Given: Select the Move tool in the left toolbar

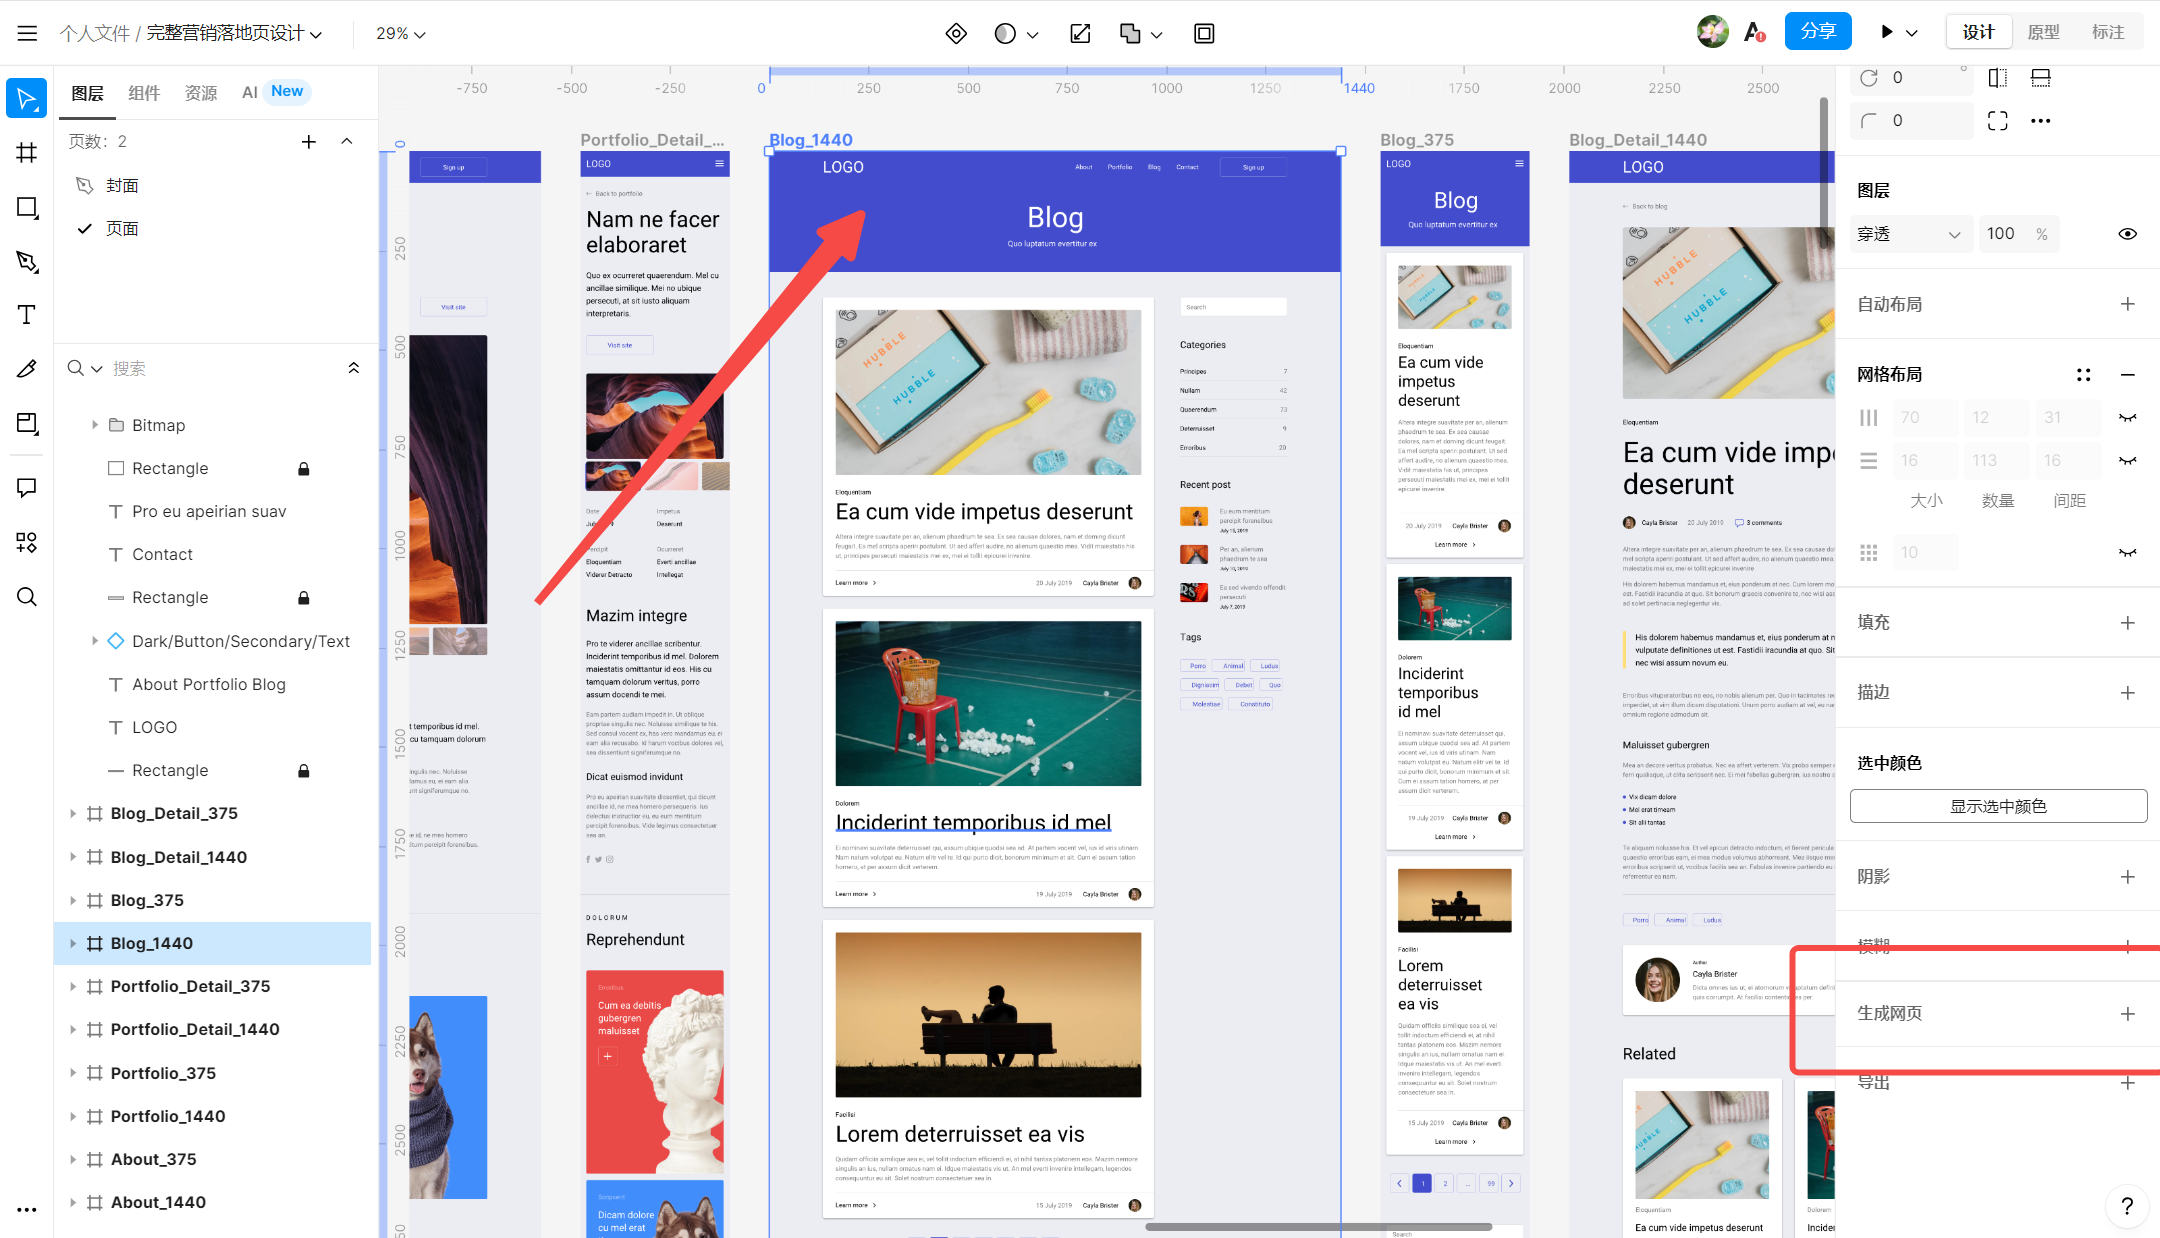Looking at the screenshot, I should 27,98.
